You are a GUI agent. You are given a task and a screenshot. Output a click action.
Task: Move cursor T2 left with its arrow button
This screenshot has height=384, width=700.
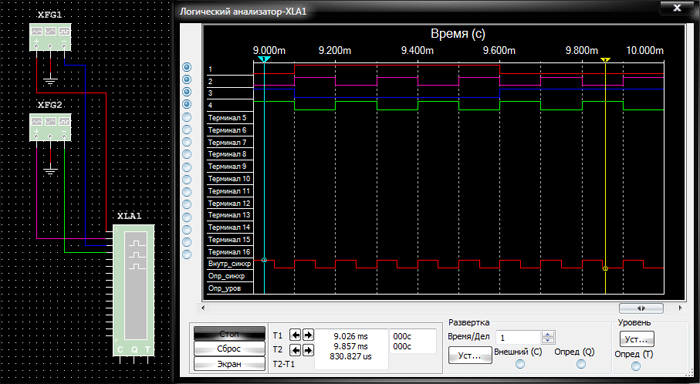[x=295, y=350]
